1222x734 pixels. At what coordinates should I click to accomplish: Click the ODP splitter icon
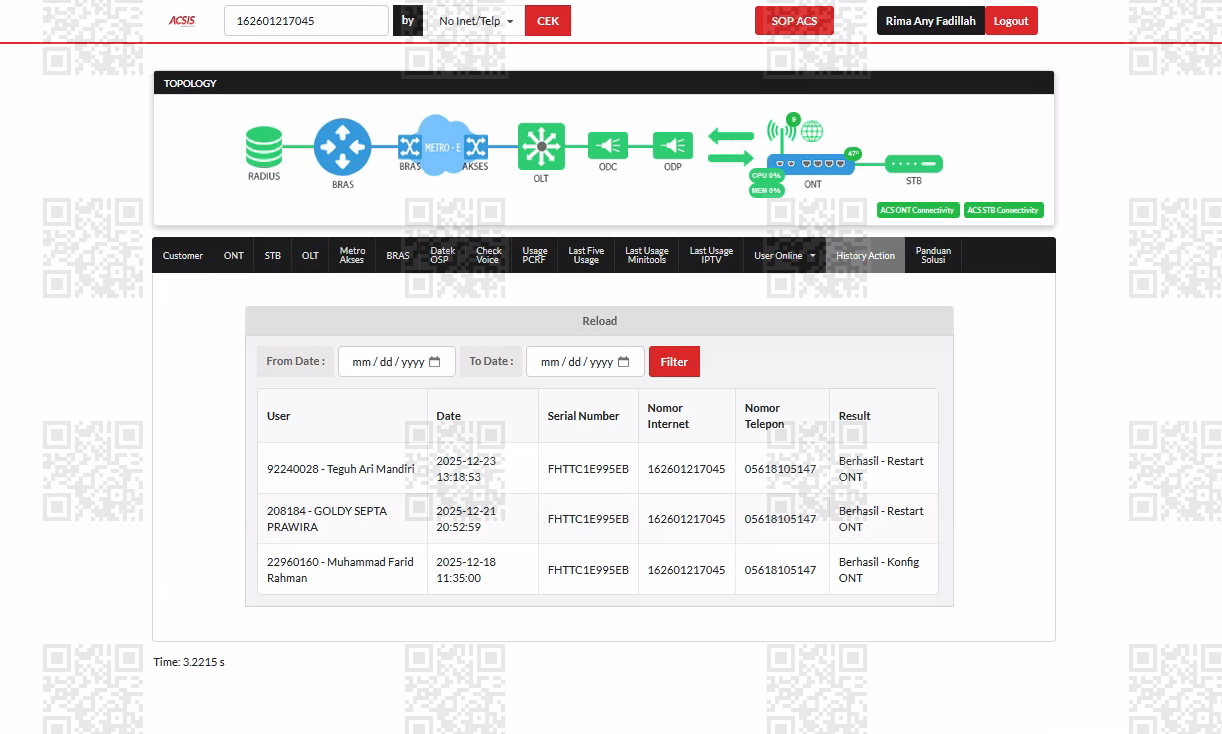click(x=673, y=146)
